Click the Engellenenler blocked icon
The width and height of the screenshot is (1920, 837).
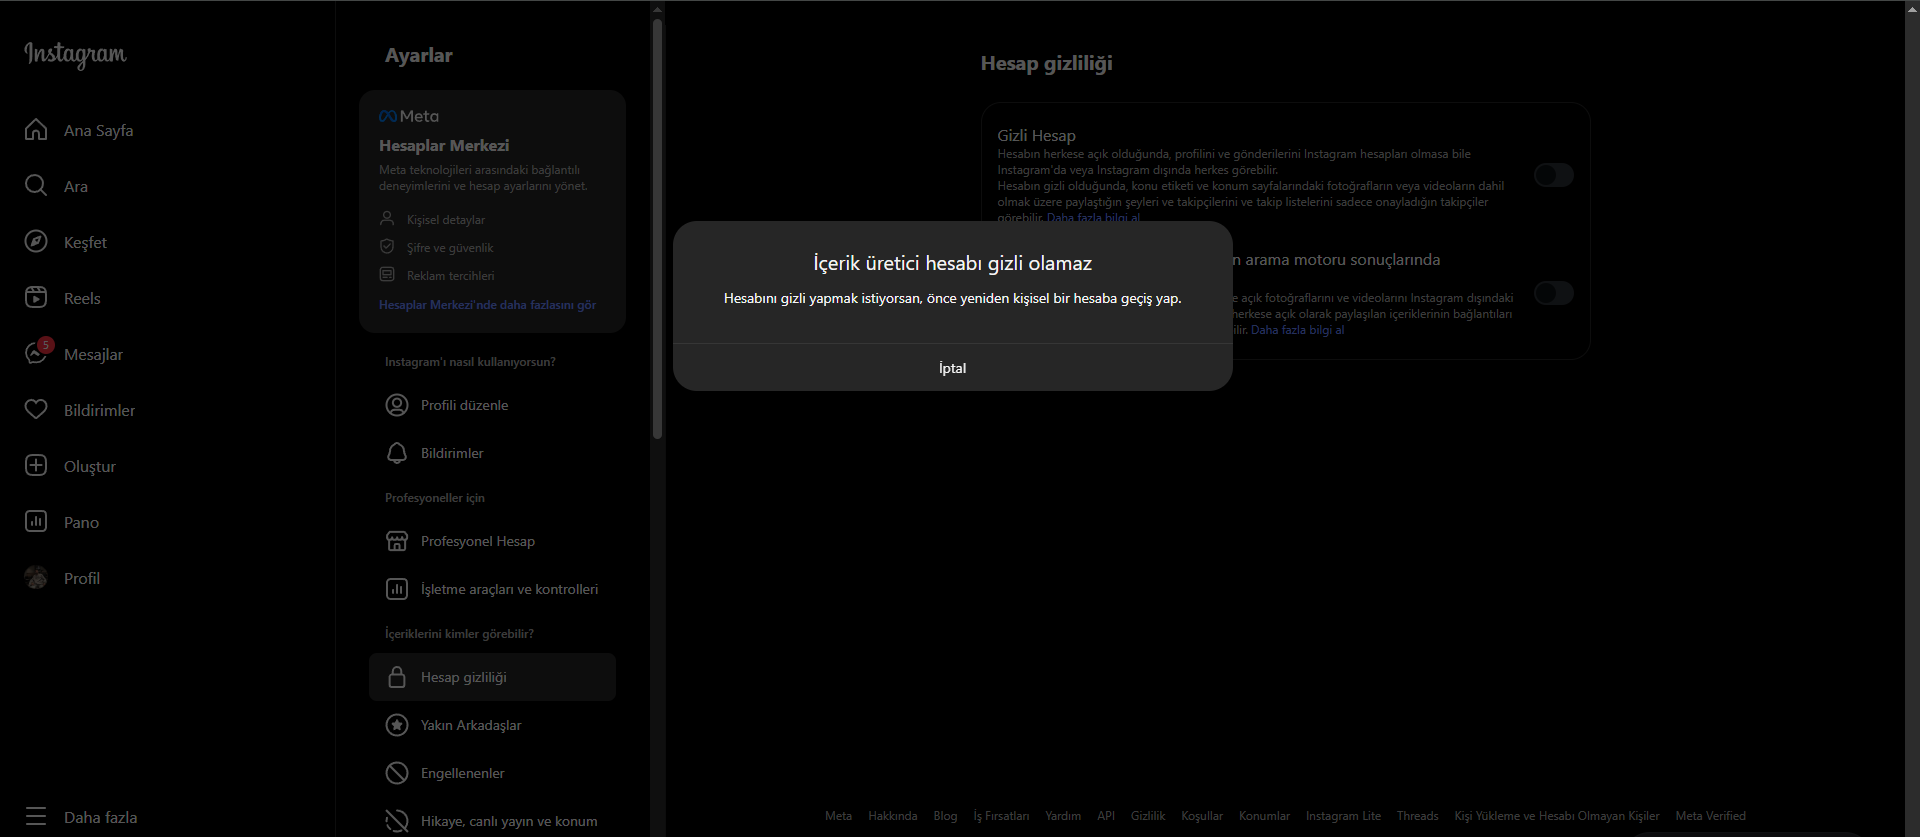[x=397, y=773]
